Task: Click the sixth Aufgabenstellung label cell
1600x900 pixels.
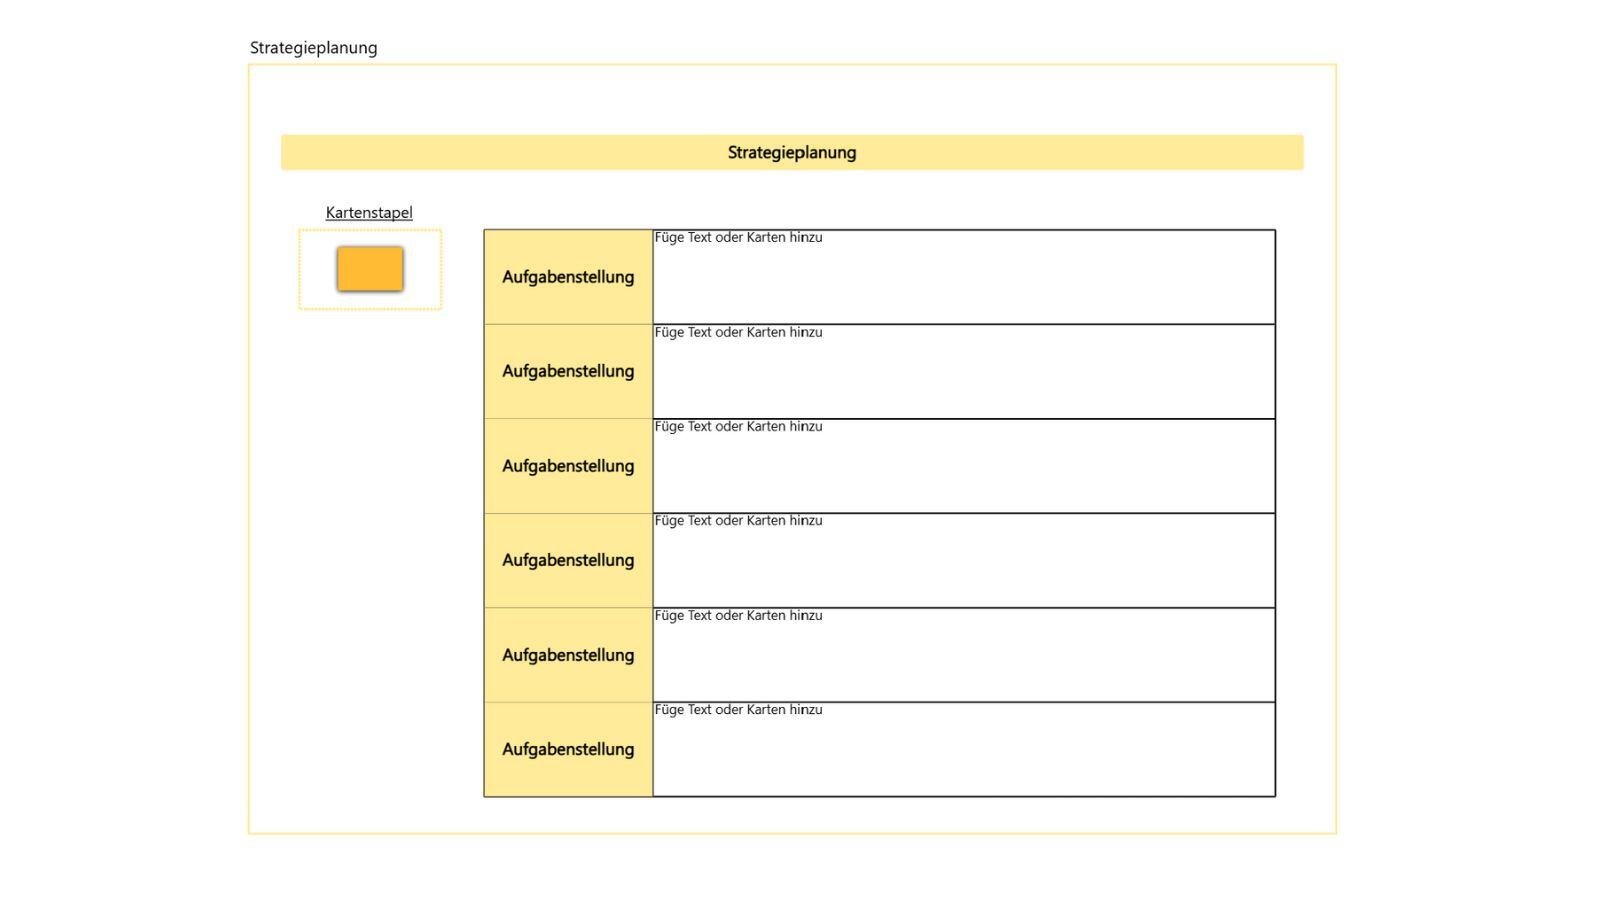Action: pyautogui.click(x=568, y=749)
